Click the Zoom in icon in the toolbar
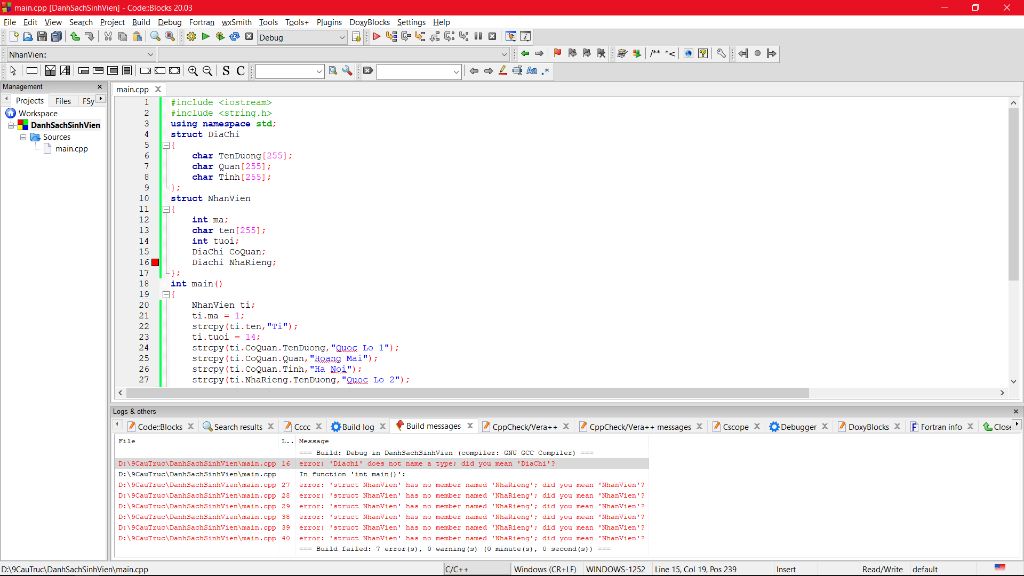Image resolution: width=1024 pixels, height=576 pixels. (193, 71)
